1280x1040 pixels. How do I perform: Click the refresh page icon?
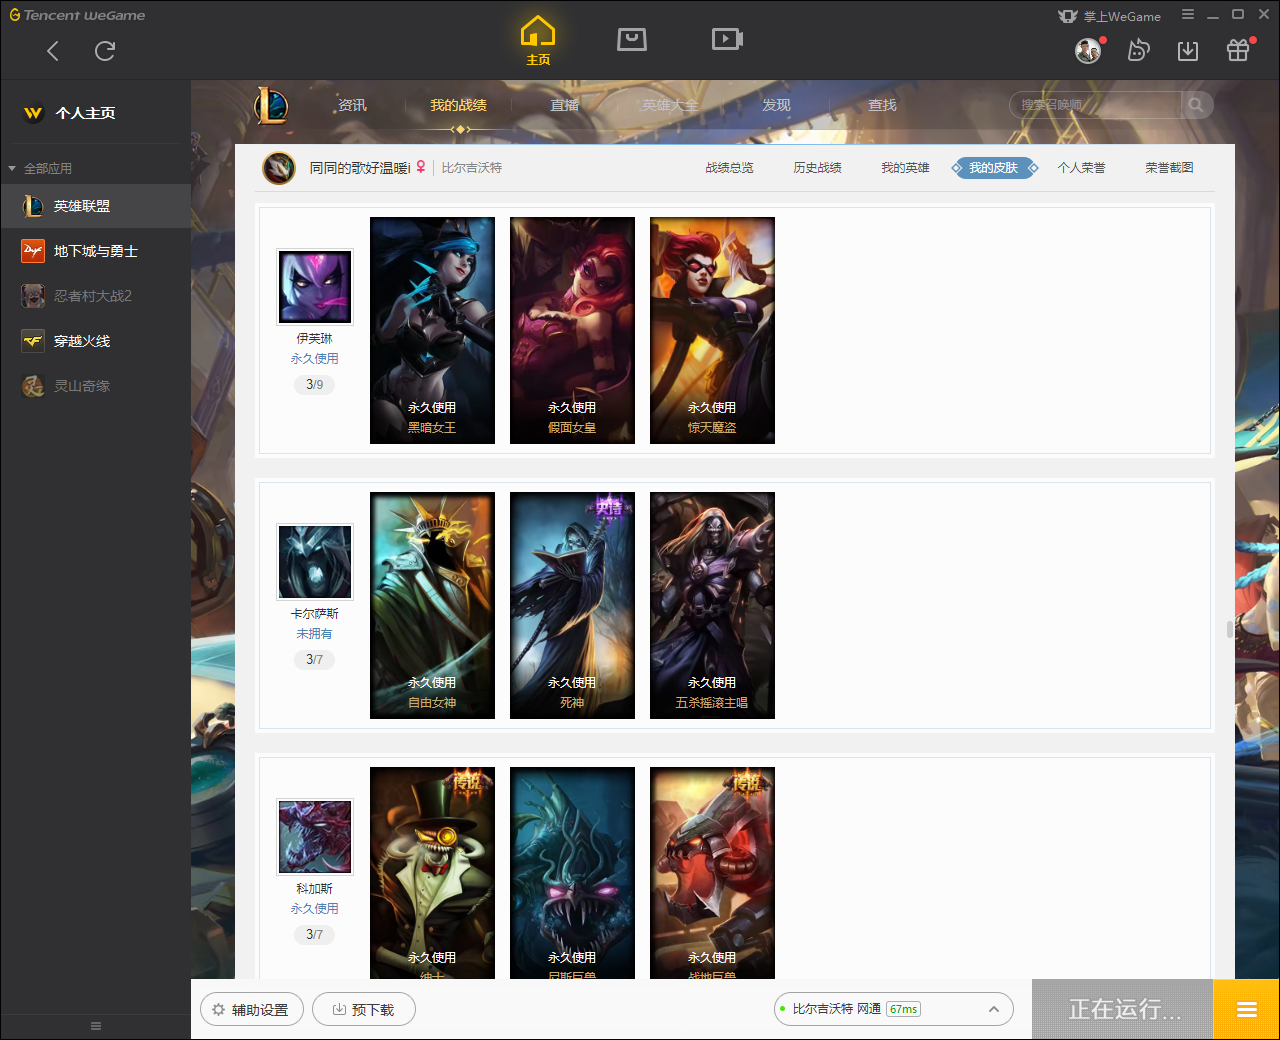pyautogui.click(x=105, y=51)
